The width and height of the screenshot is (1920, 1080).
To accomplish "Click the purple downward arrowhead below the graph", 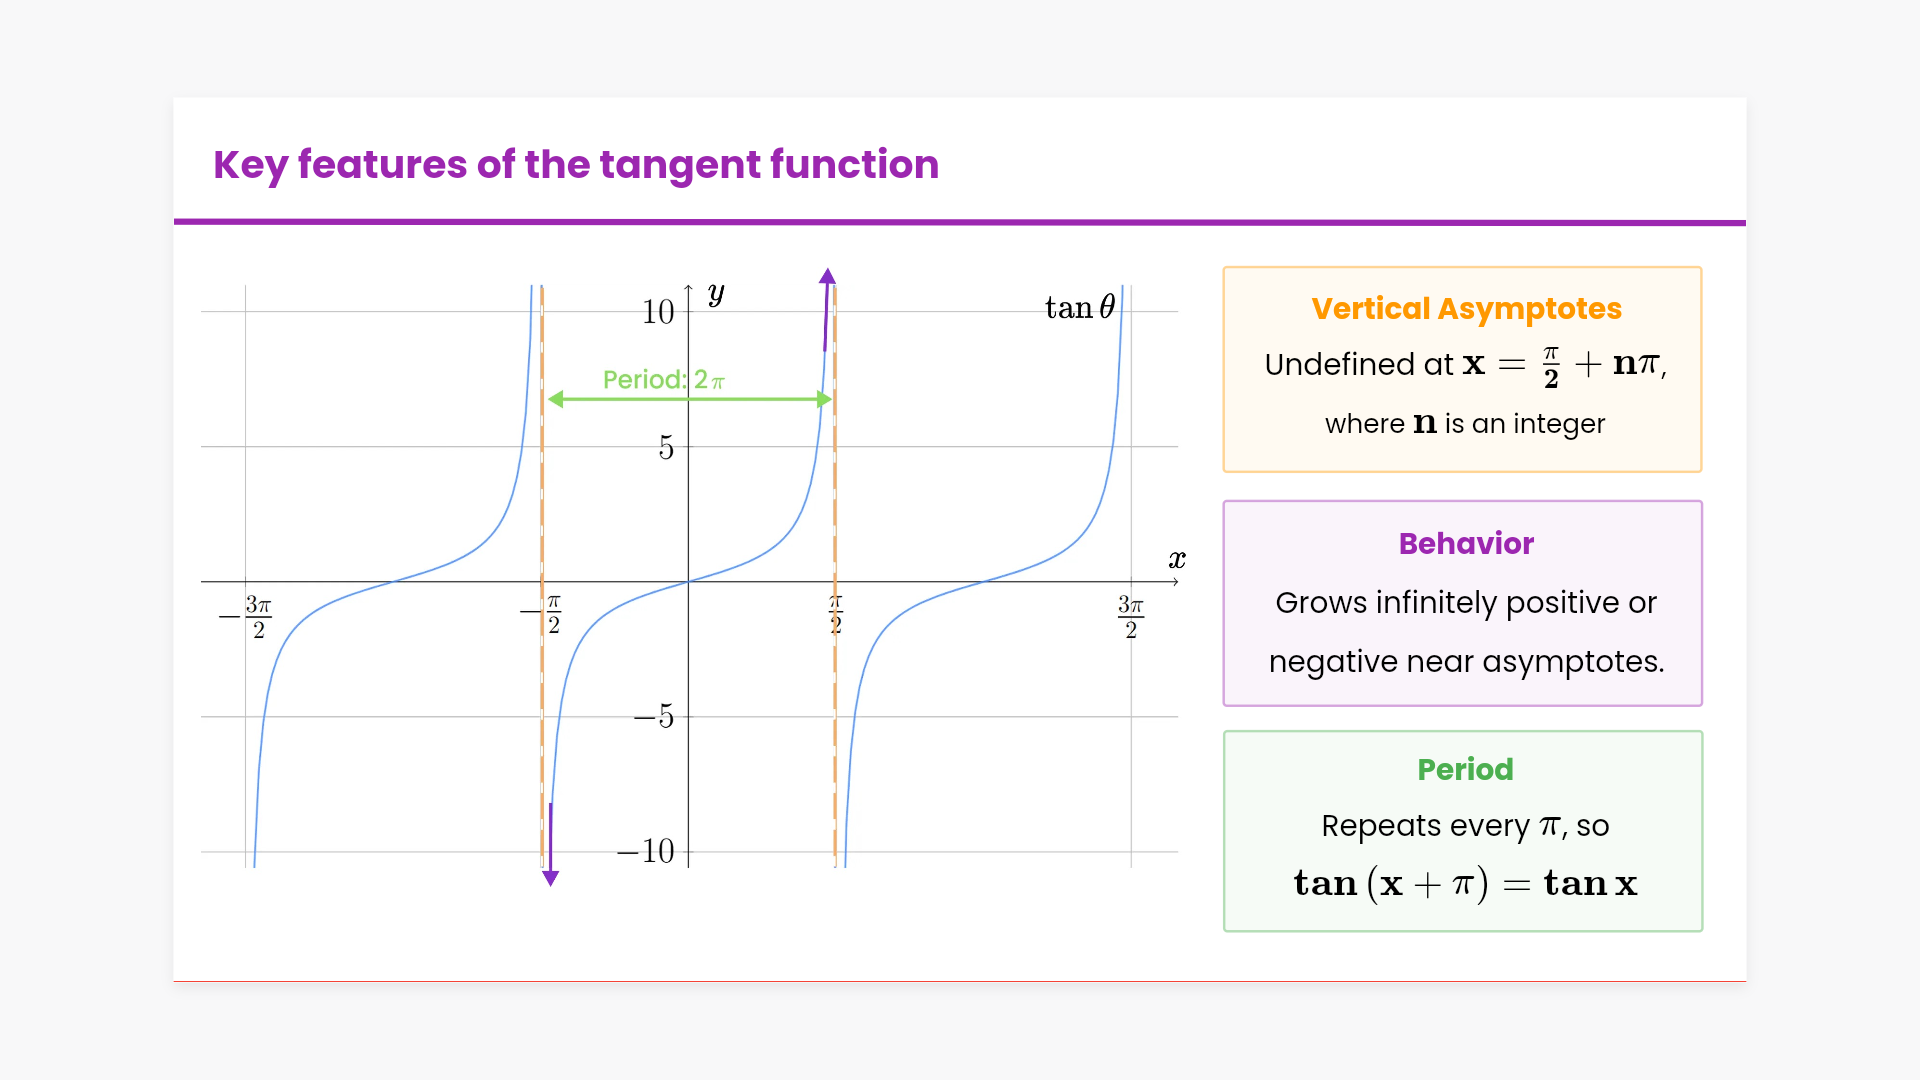I will (550, 878).
